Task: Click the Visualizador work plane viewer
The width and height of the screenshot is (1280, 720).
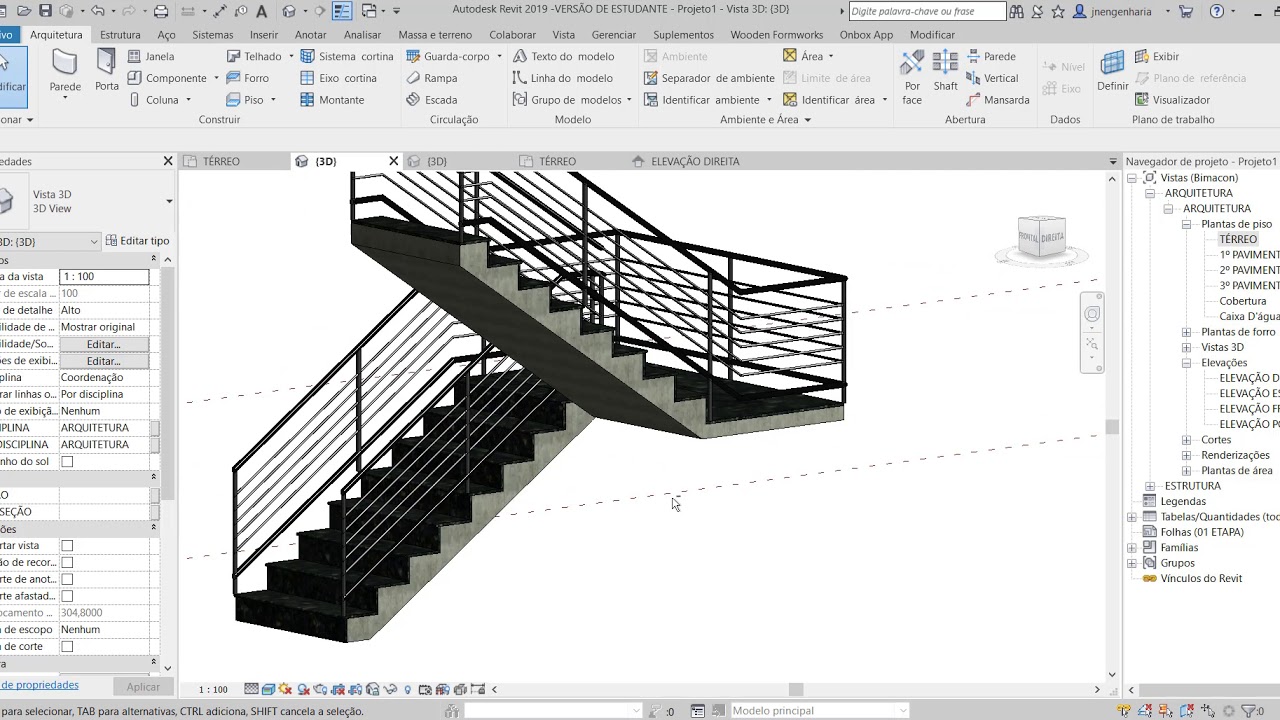Action: coord(1172,100)
